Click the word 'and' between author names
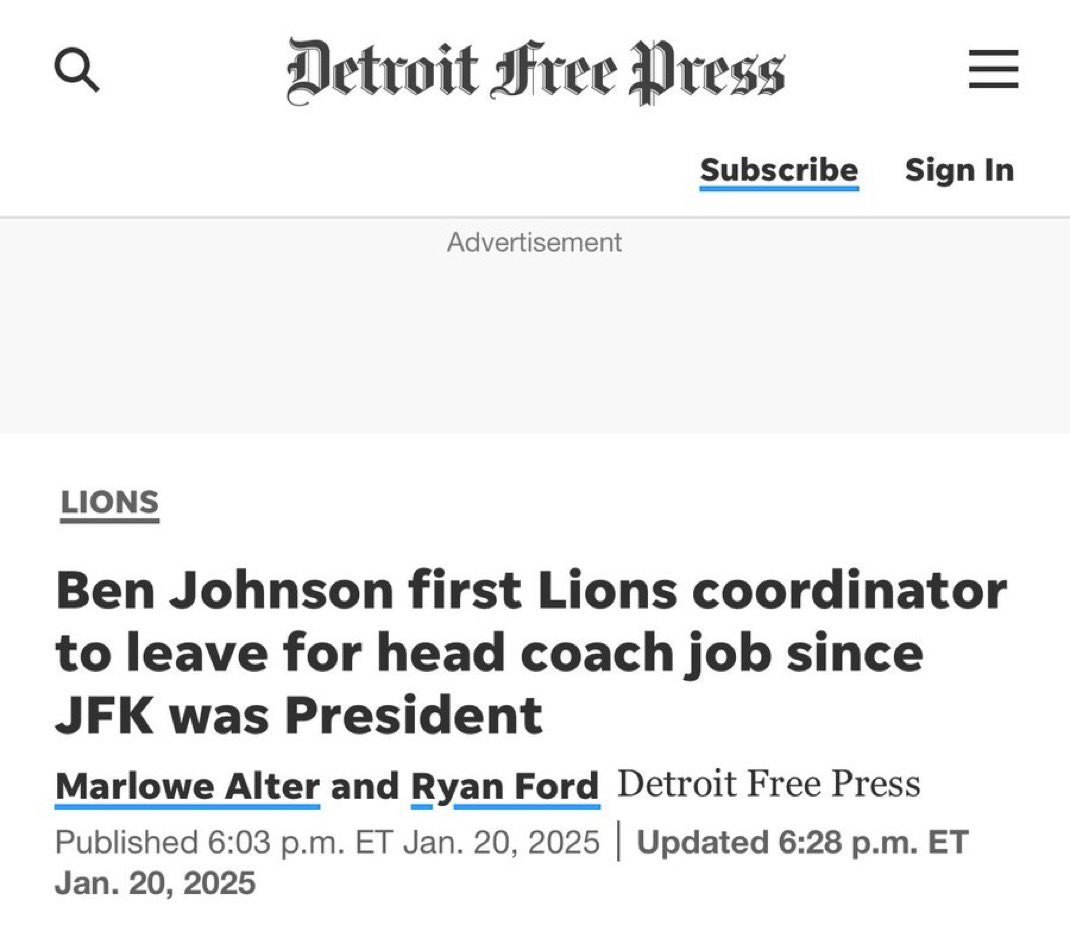The image size is (1070, 944). pos(365,786)
